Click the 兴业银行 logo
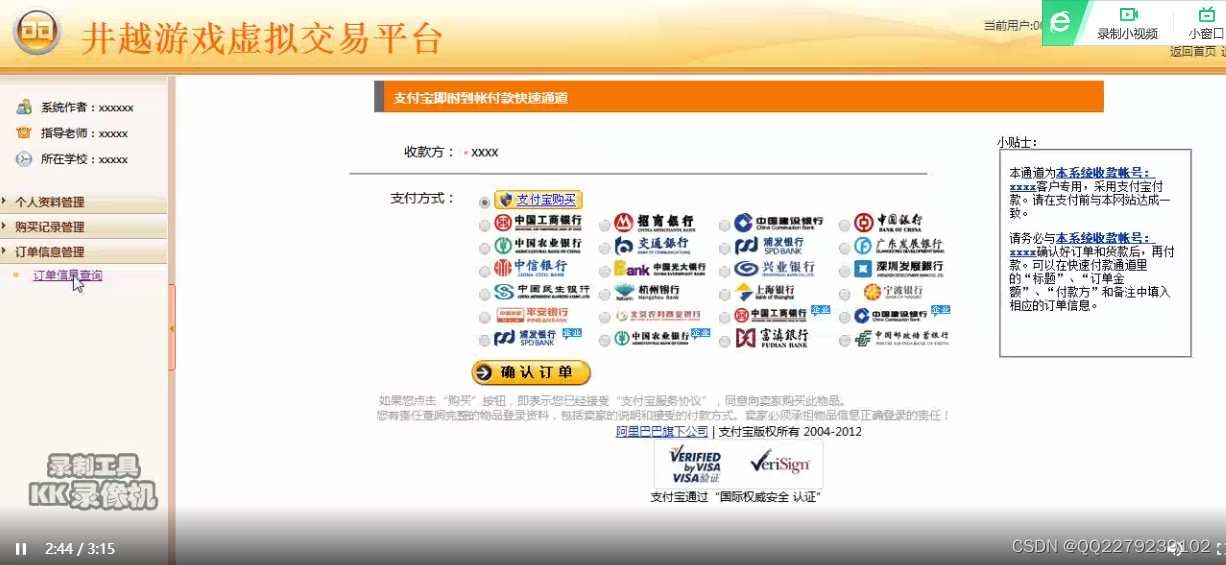Image resolution: width=1226 pixels, height=565 pixels. pyautogui.click(x=775, y=269)
